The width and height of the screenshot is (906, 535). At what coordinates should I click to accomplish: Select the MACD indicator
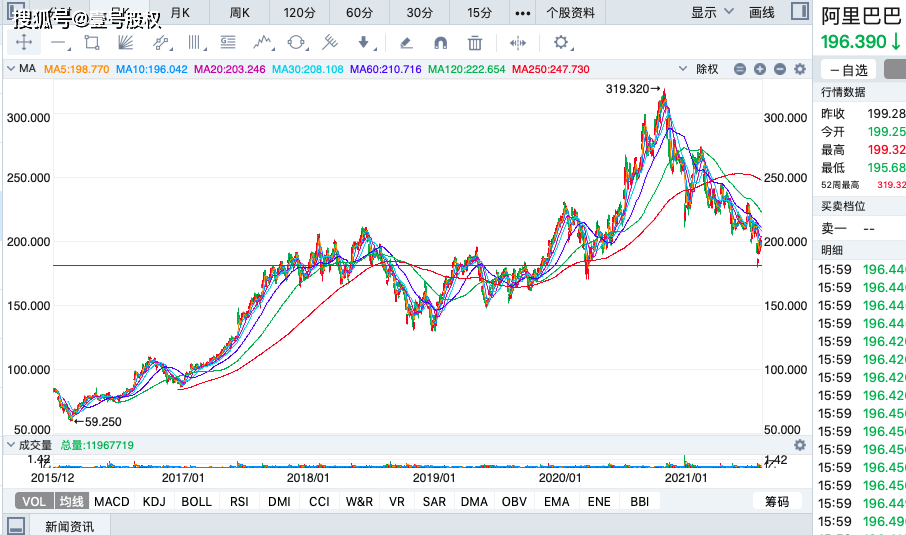(112, 501)
